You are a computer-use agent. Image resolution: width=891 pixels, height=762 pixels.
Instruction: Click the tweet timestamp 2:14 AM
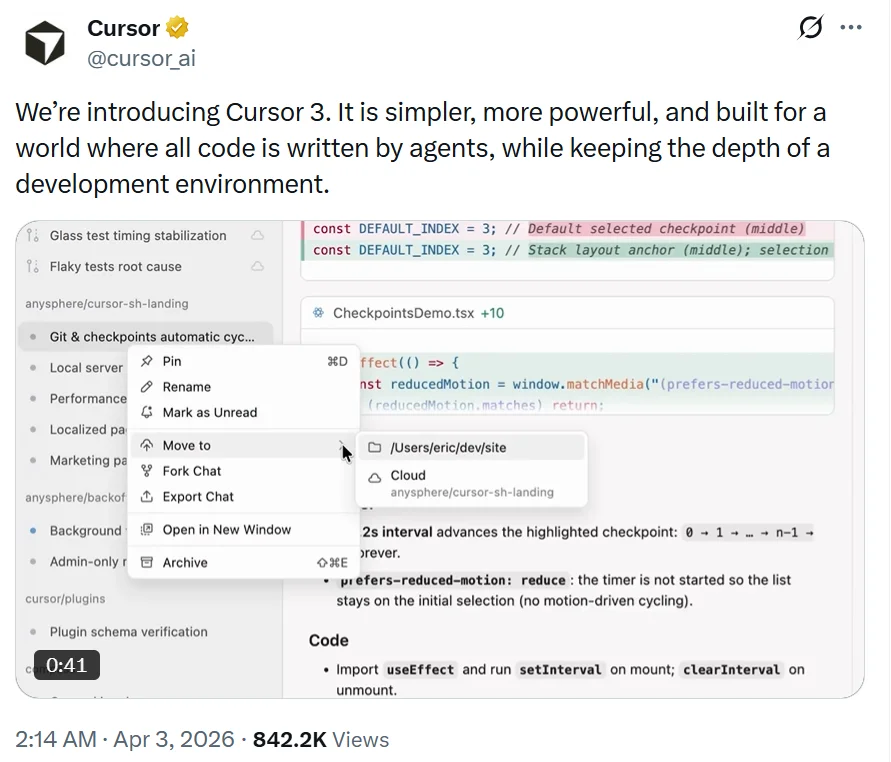pyautogui.click(x=56, y=740)
